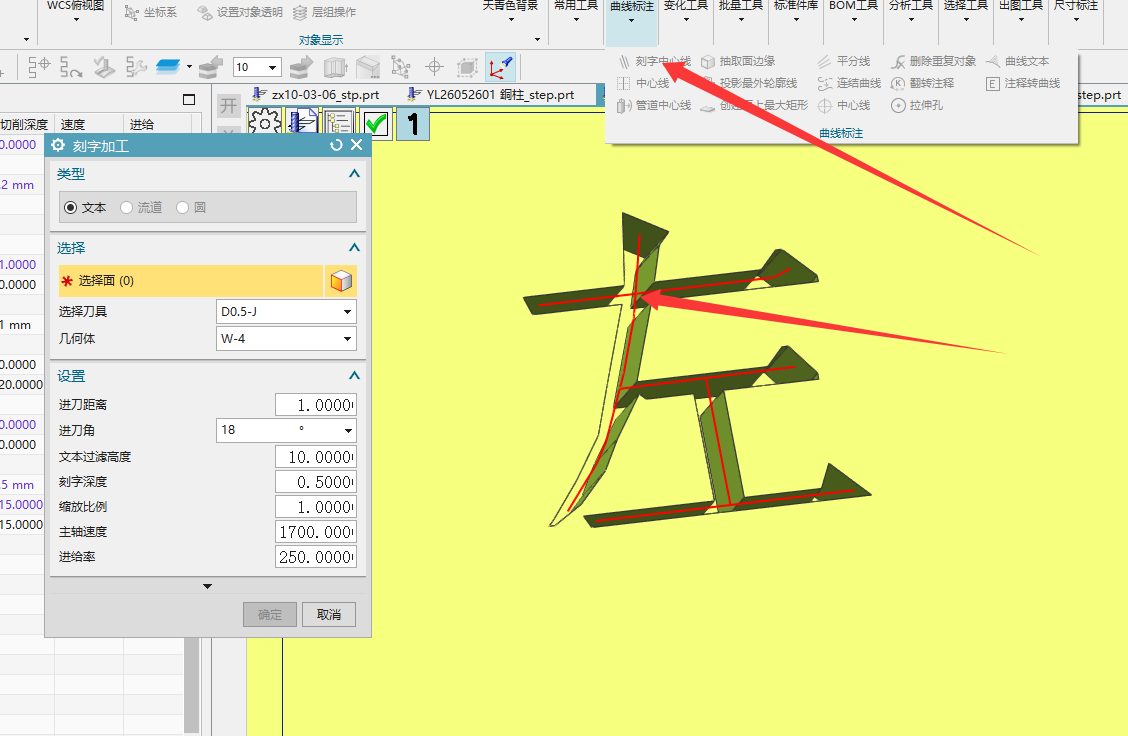Open the 变化工具 ribbon menu
The width and height of the screenshot is (1128, 736).
click(x=686, y=12)
